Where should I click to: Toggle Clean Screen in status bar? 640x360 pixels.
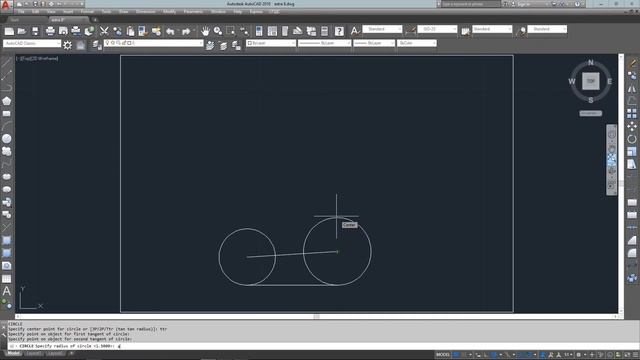click(627, 355)
